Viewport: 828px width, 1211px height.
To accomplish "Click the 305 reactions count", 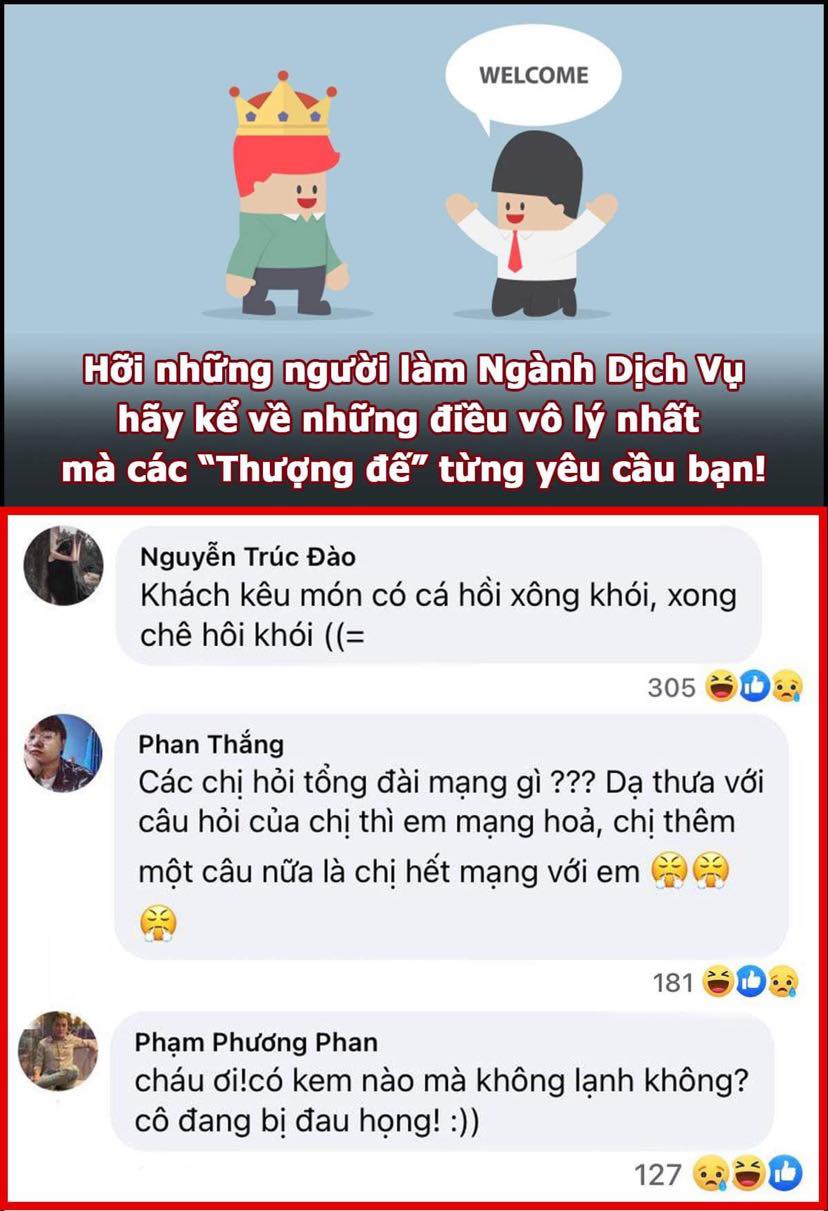I will tap(671, 688).
